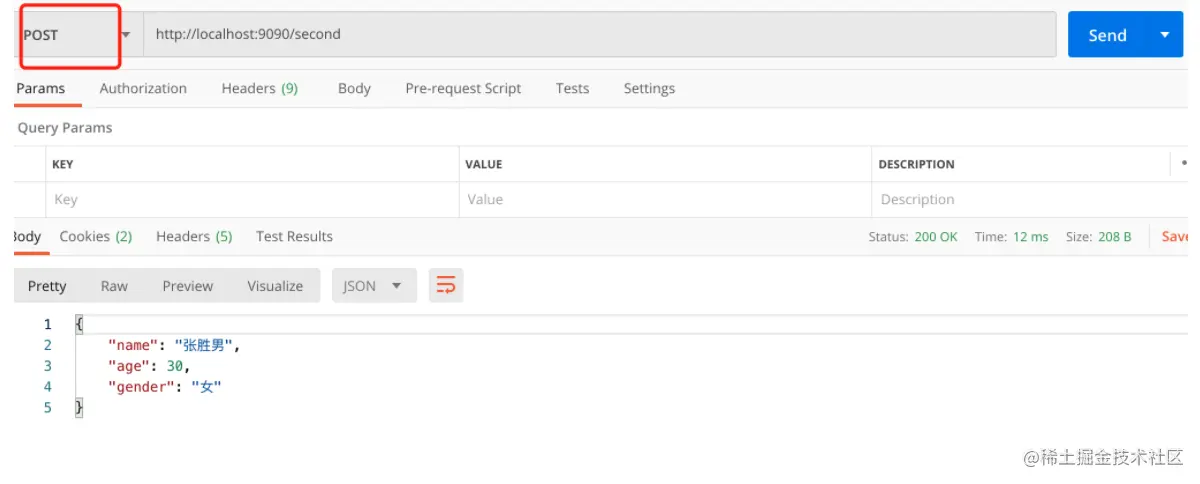The width and height of the screenshot is (1200, 484).
Task: Open the response Headers (5) tab
Action: point(194,237)
